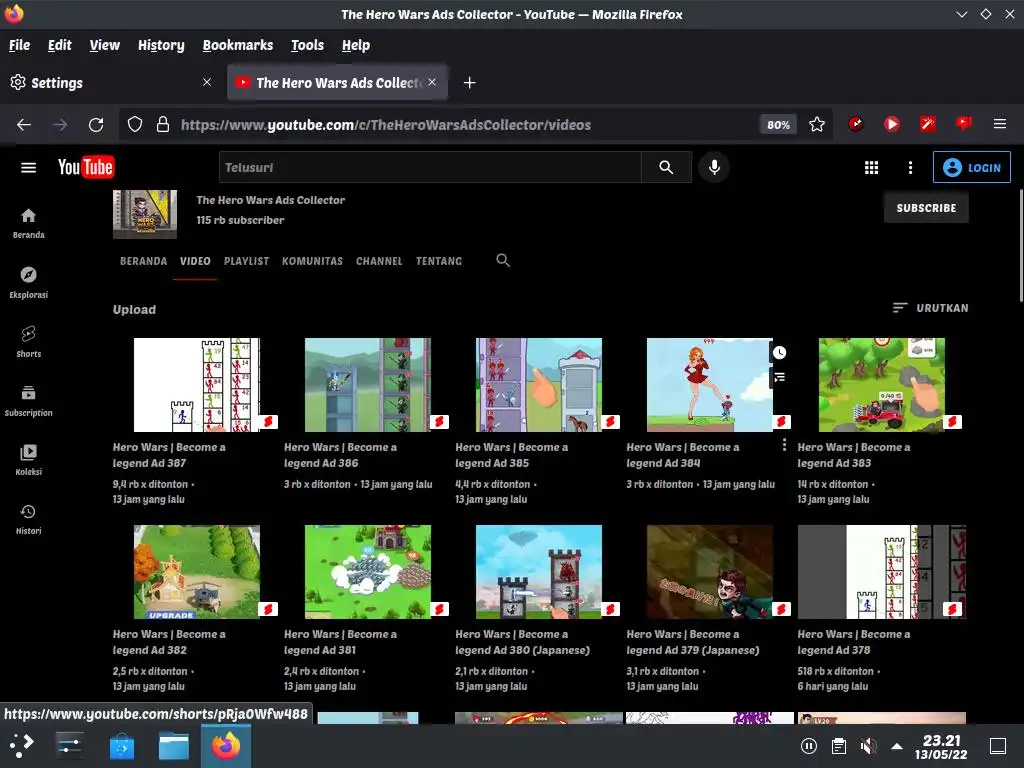Open the Tools menu
The image size is (1024, 768).
coord(308,45)
